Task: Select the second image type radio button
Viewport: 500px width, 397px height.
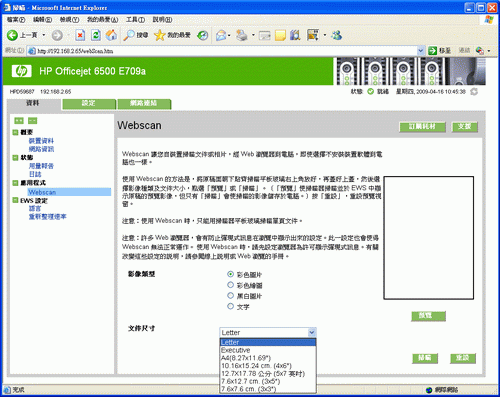Action: [x=230, y=285]
